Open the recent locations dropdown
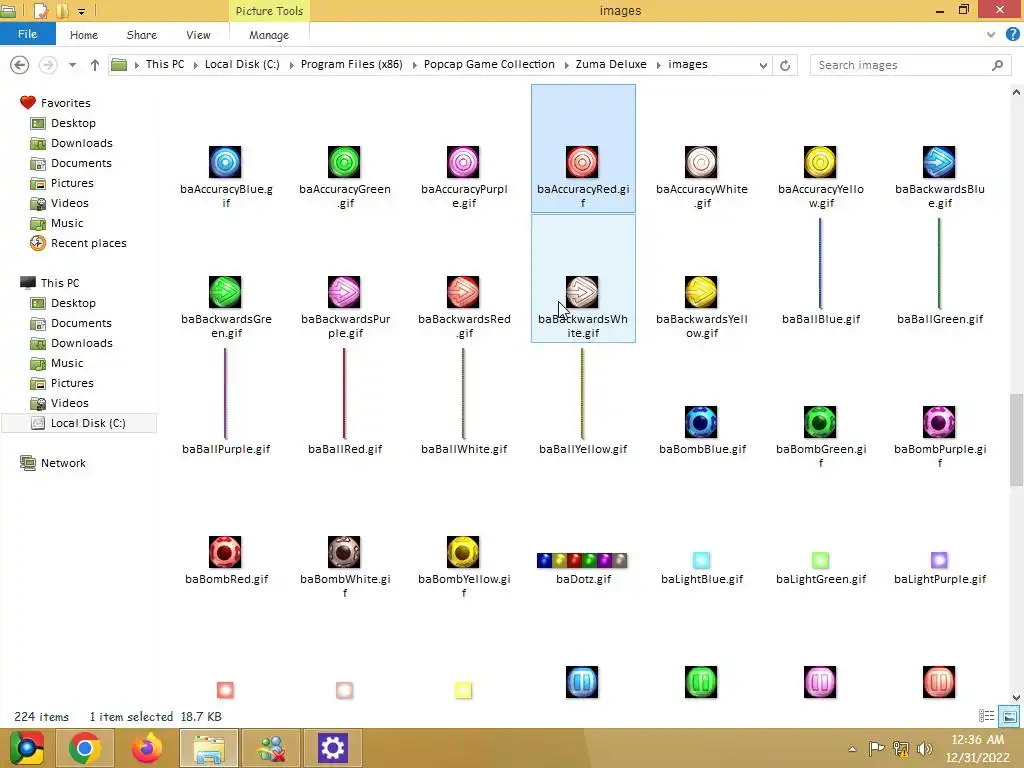Screen dimensions: 1024x768 coord(72,65)
